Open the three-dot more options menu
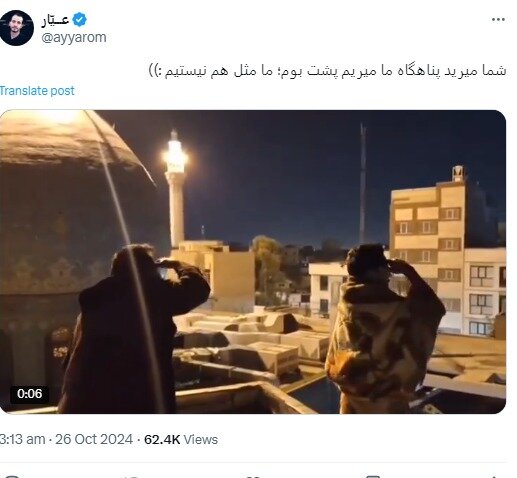Viewport: 517px width, 478px height. [x=498, y=20]
